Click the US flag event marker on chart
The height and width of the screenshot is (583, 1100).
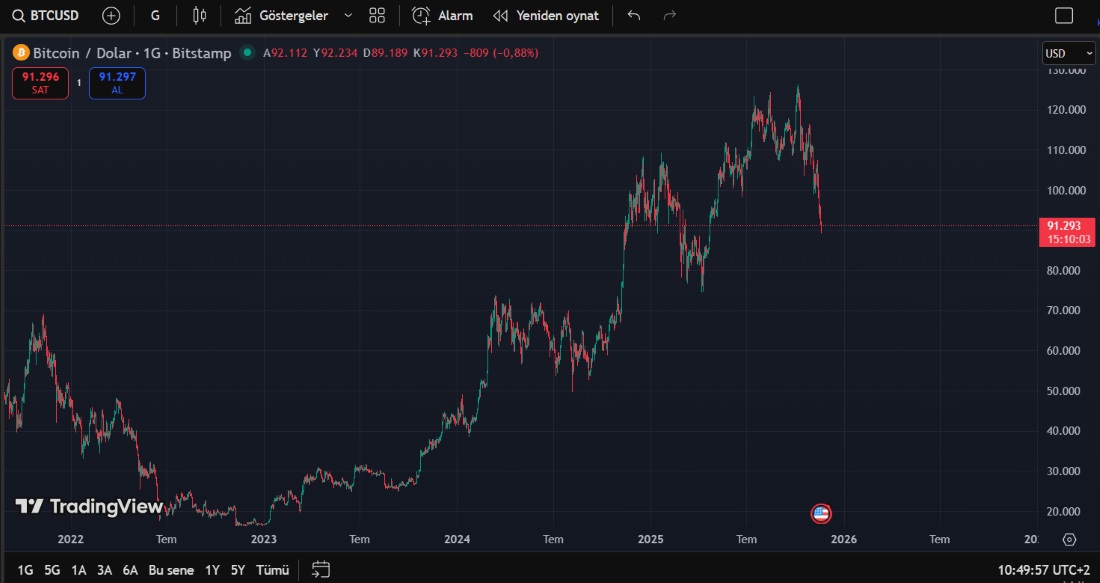coord(821,513)
